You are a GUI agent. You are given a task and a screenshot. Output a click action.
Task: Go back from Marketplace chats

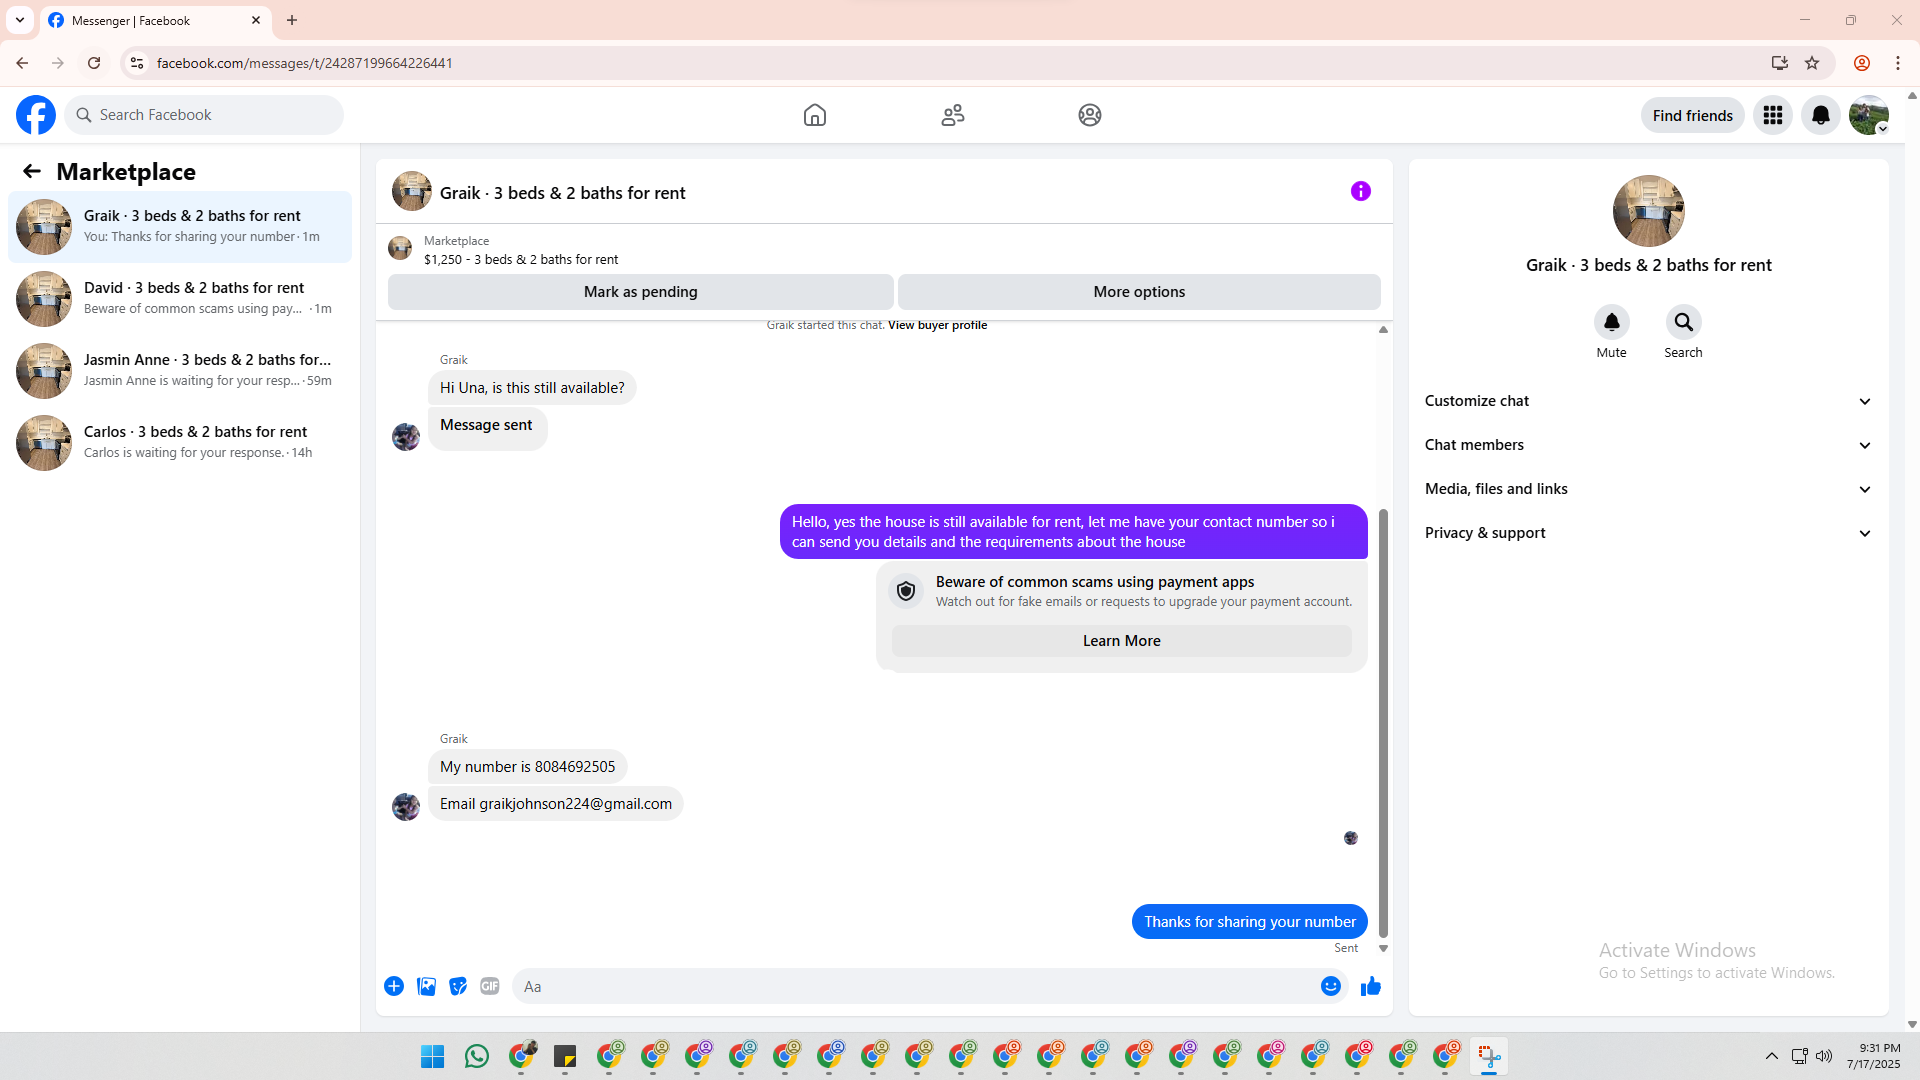click(32, 171)
